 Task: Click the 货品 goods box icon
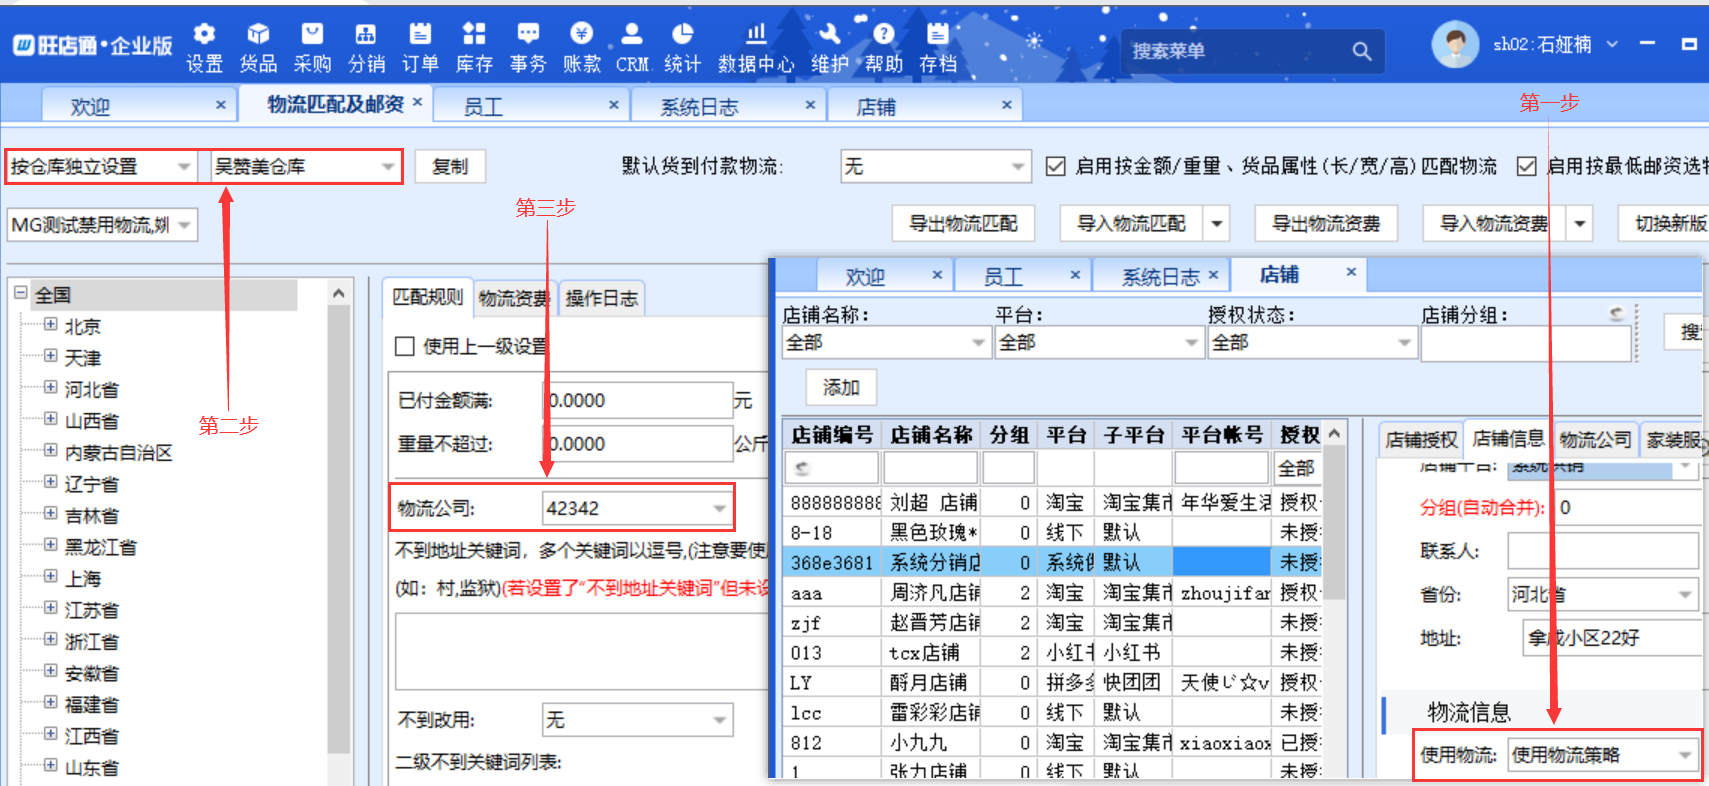pos(258,35)
